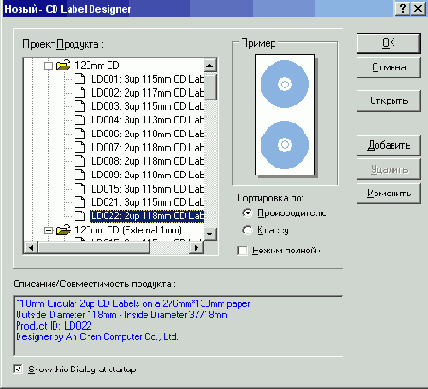The height and width of the screenshot is (389, 428).
Task: Click the document icon next to LDC15
Action: pyautogui.click(x=80, y=189)
